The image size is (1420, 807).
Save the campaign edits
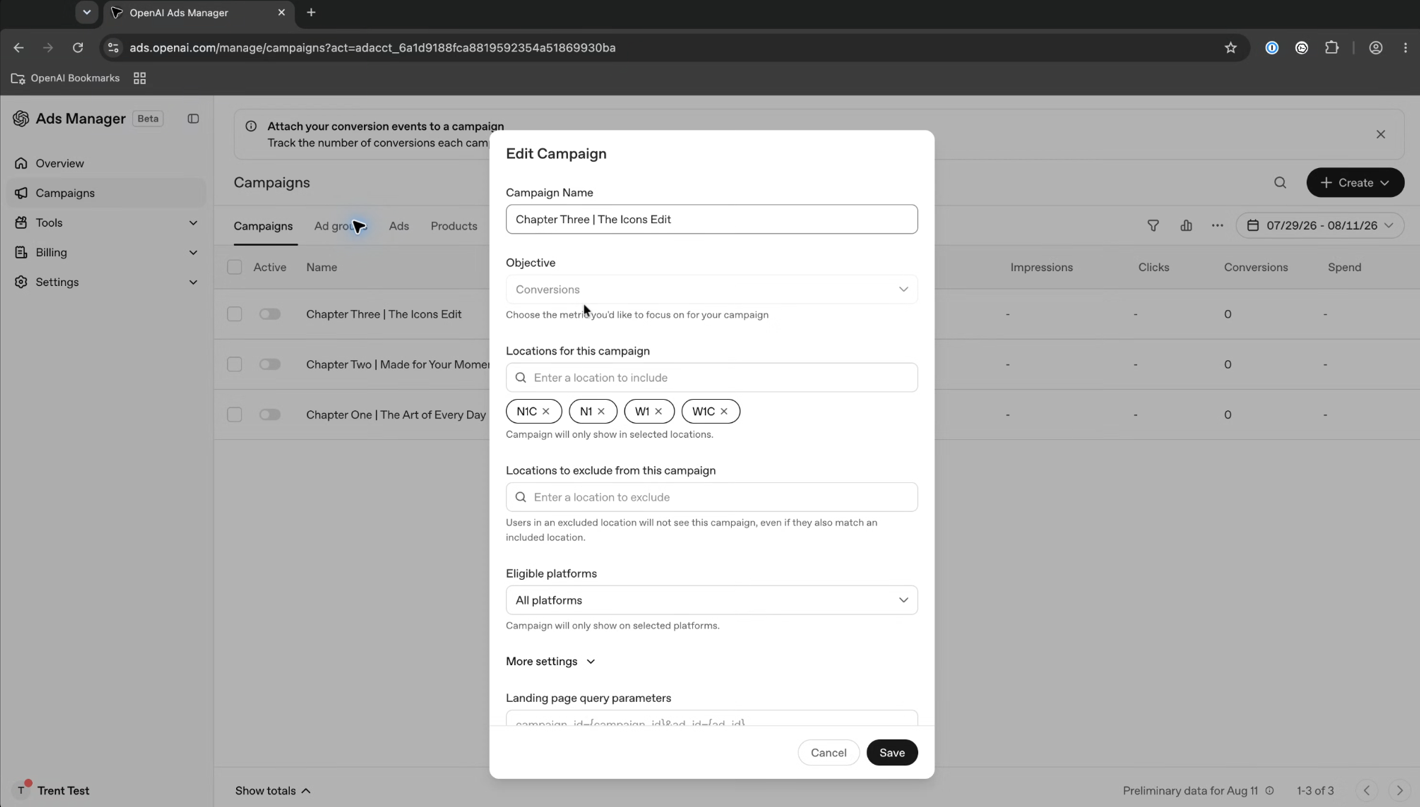(892, 753)
